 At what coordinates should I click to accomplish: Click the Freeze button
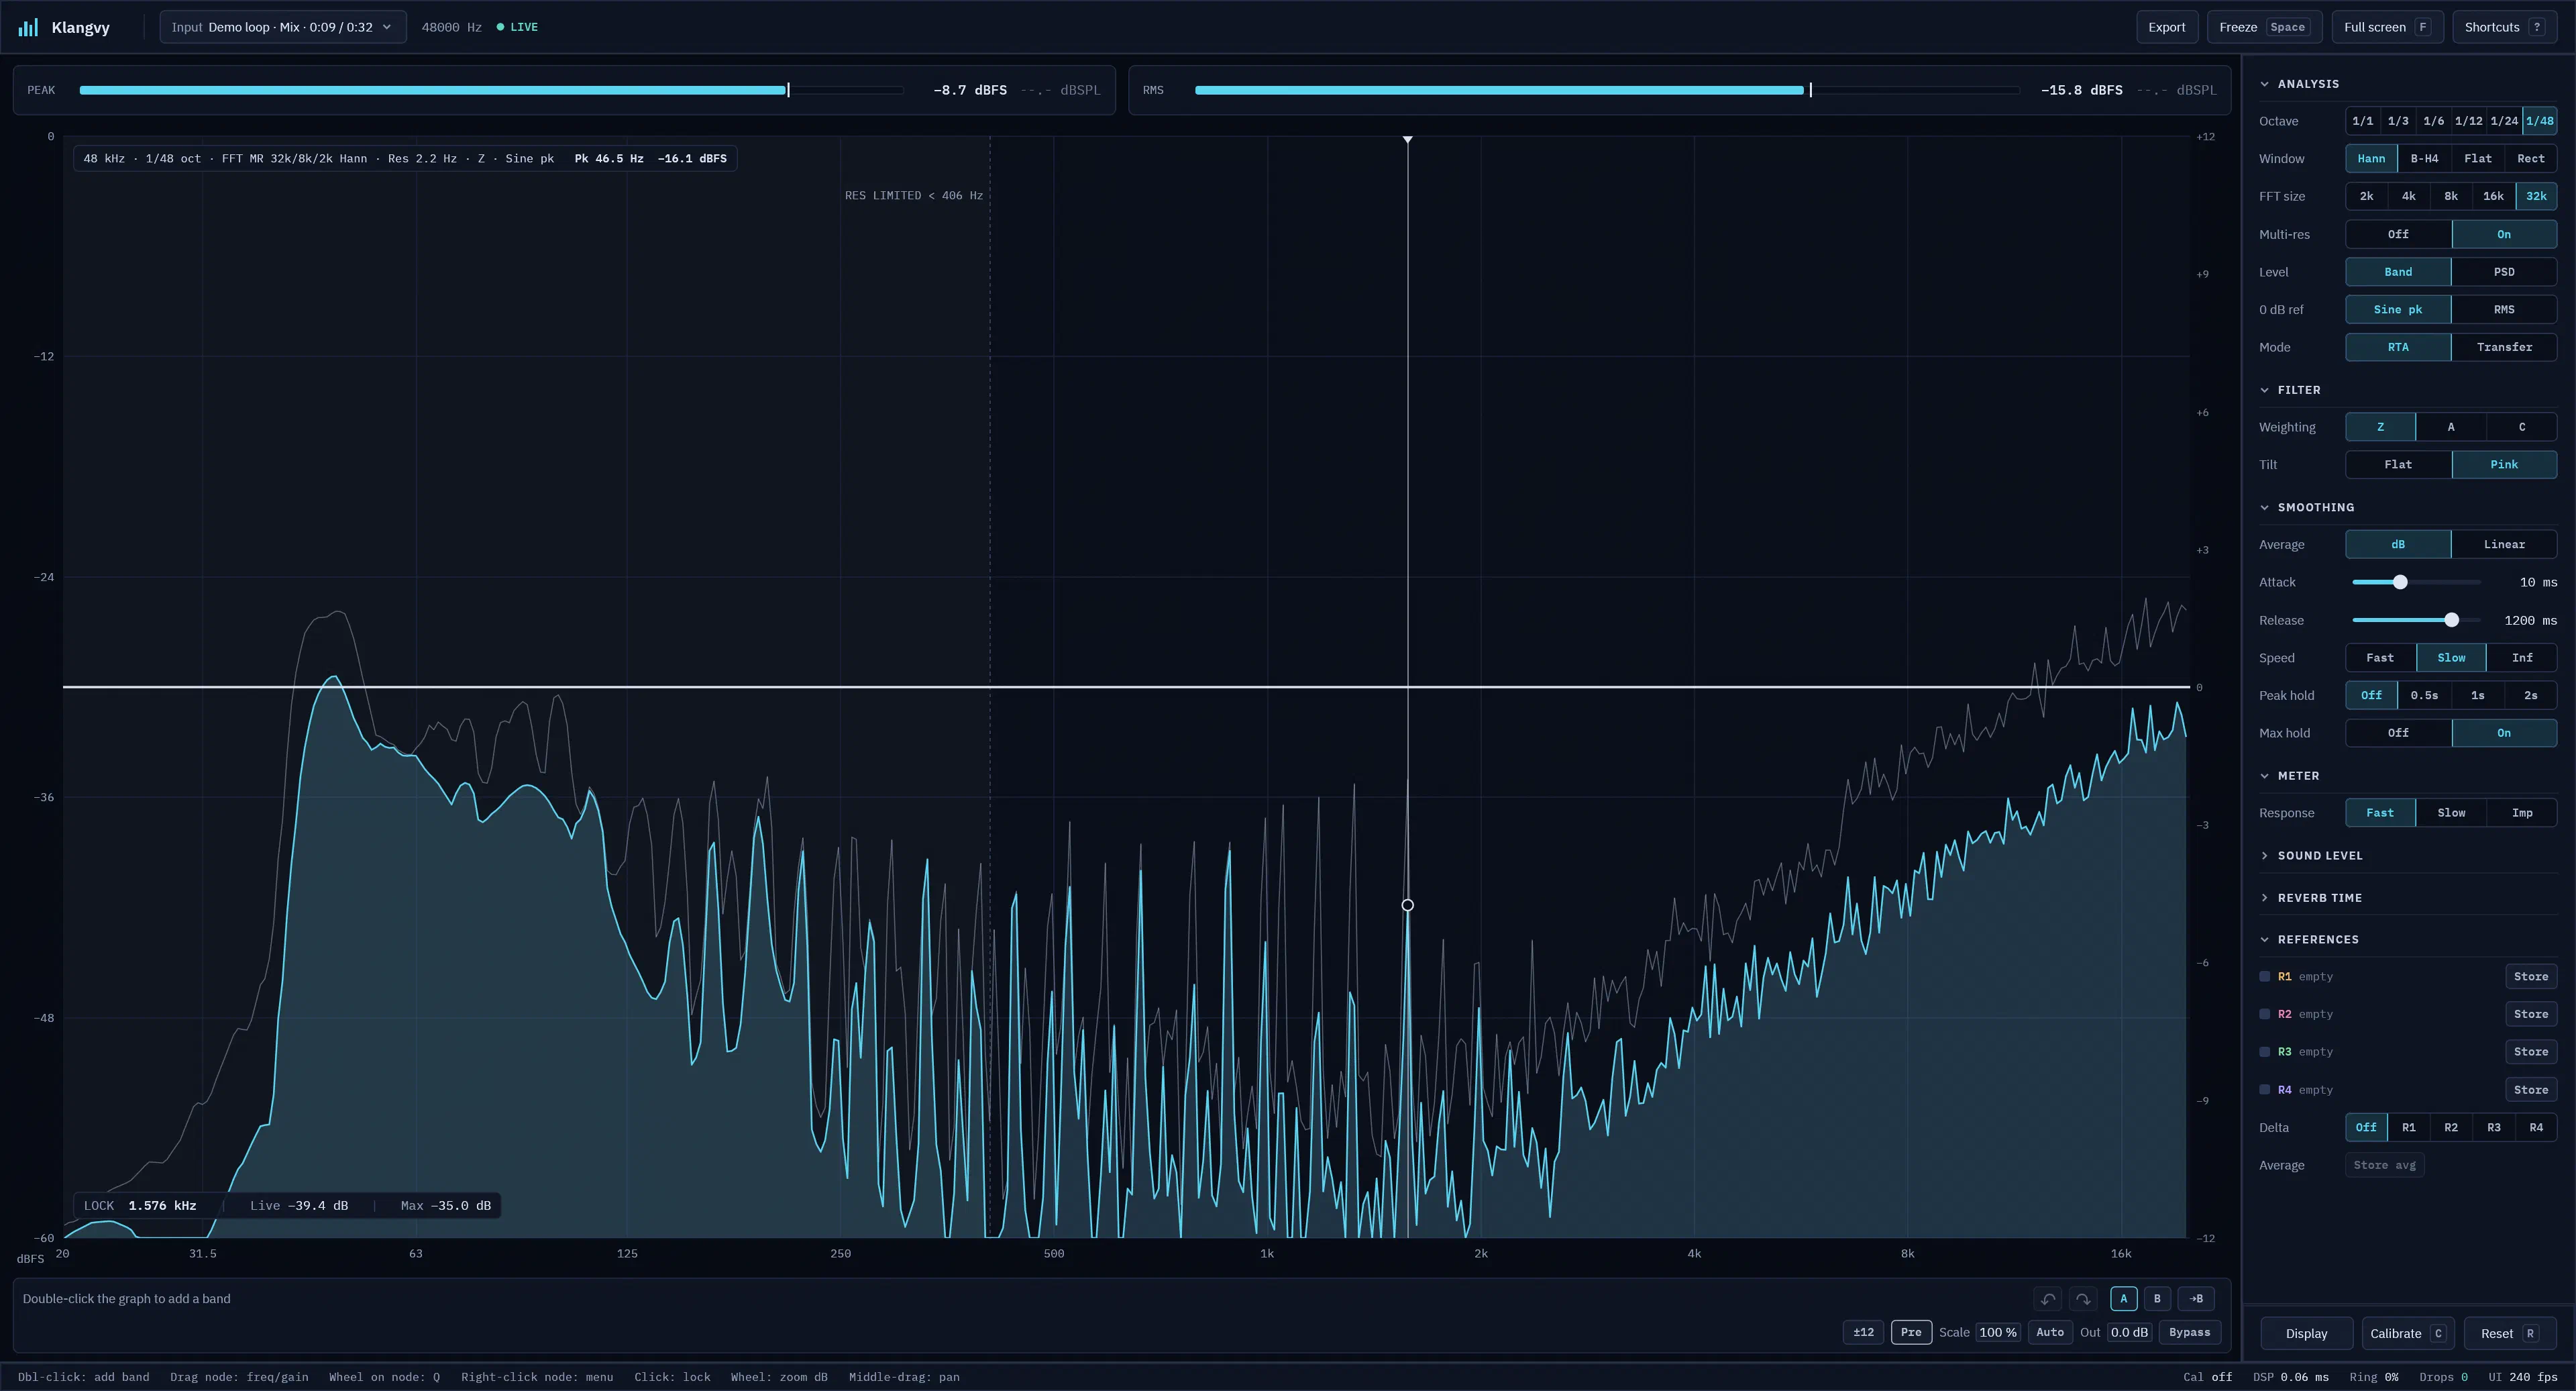coord(2264,27)
